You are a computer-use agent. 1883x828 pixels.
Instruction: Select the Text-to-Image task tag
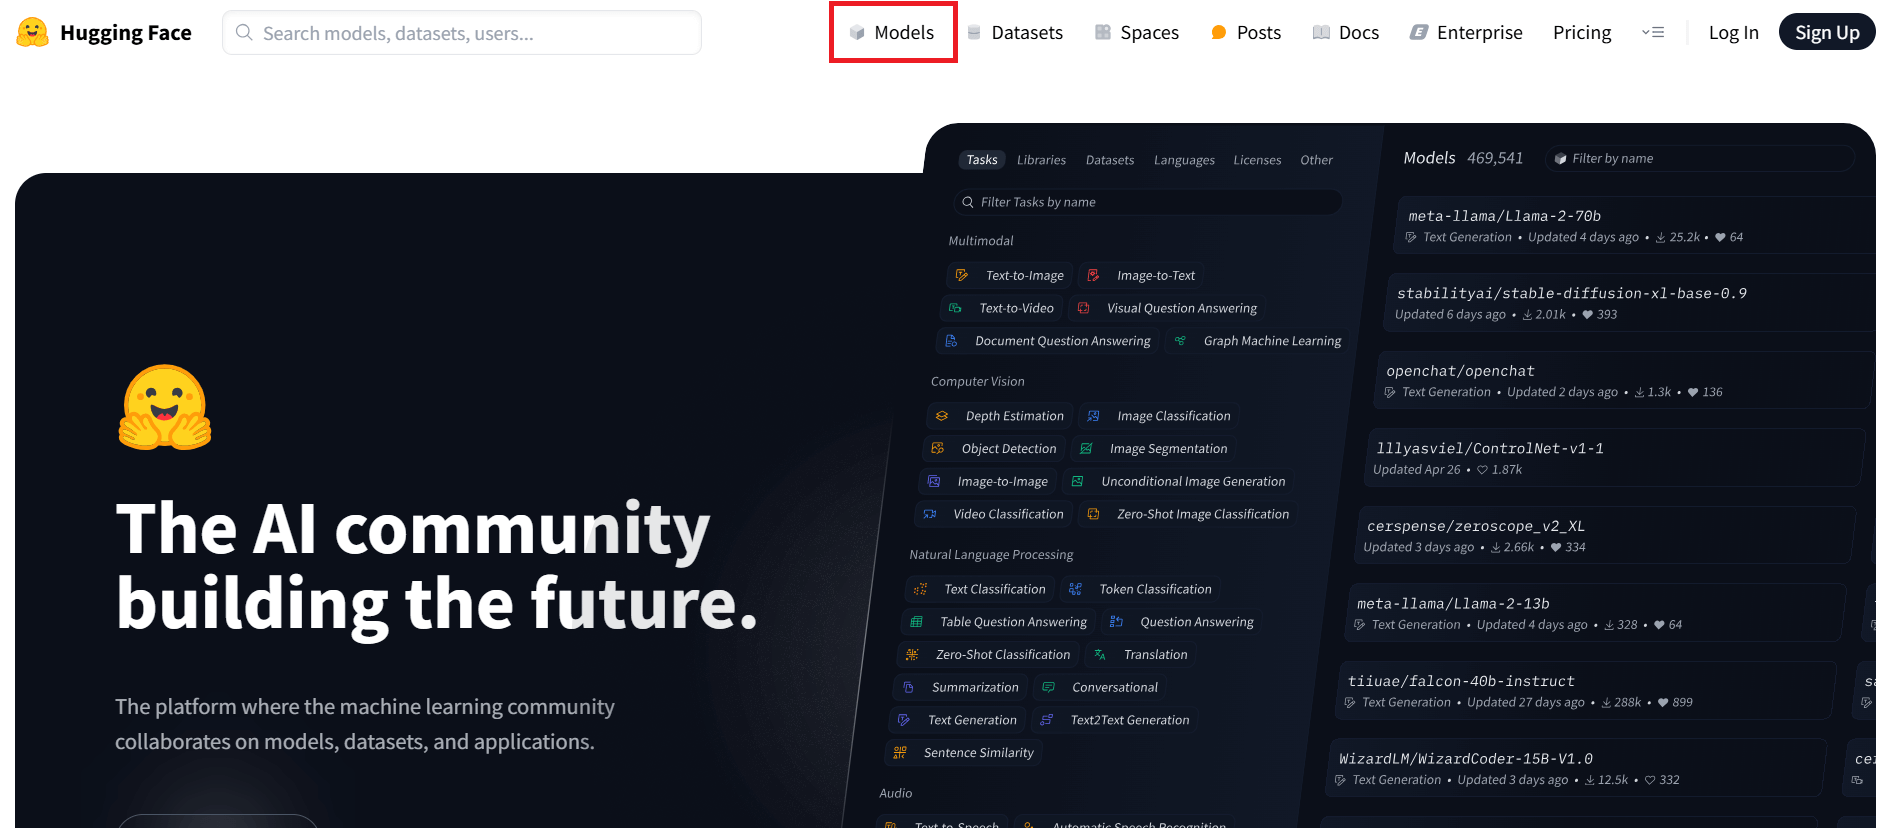(1010, 275)
